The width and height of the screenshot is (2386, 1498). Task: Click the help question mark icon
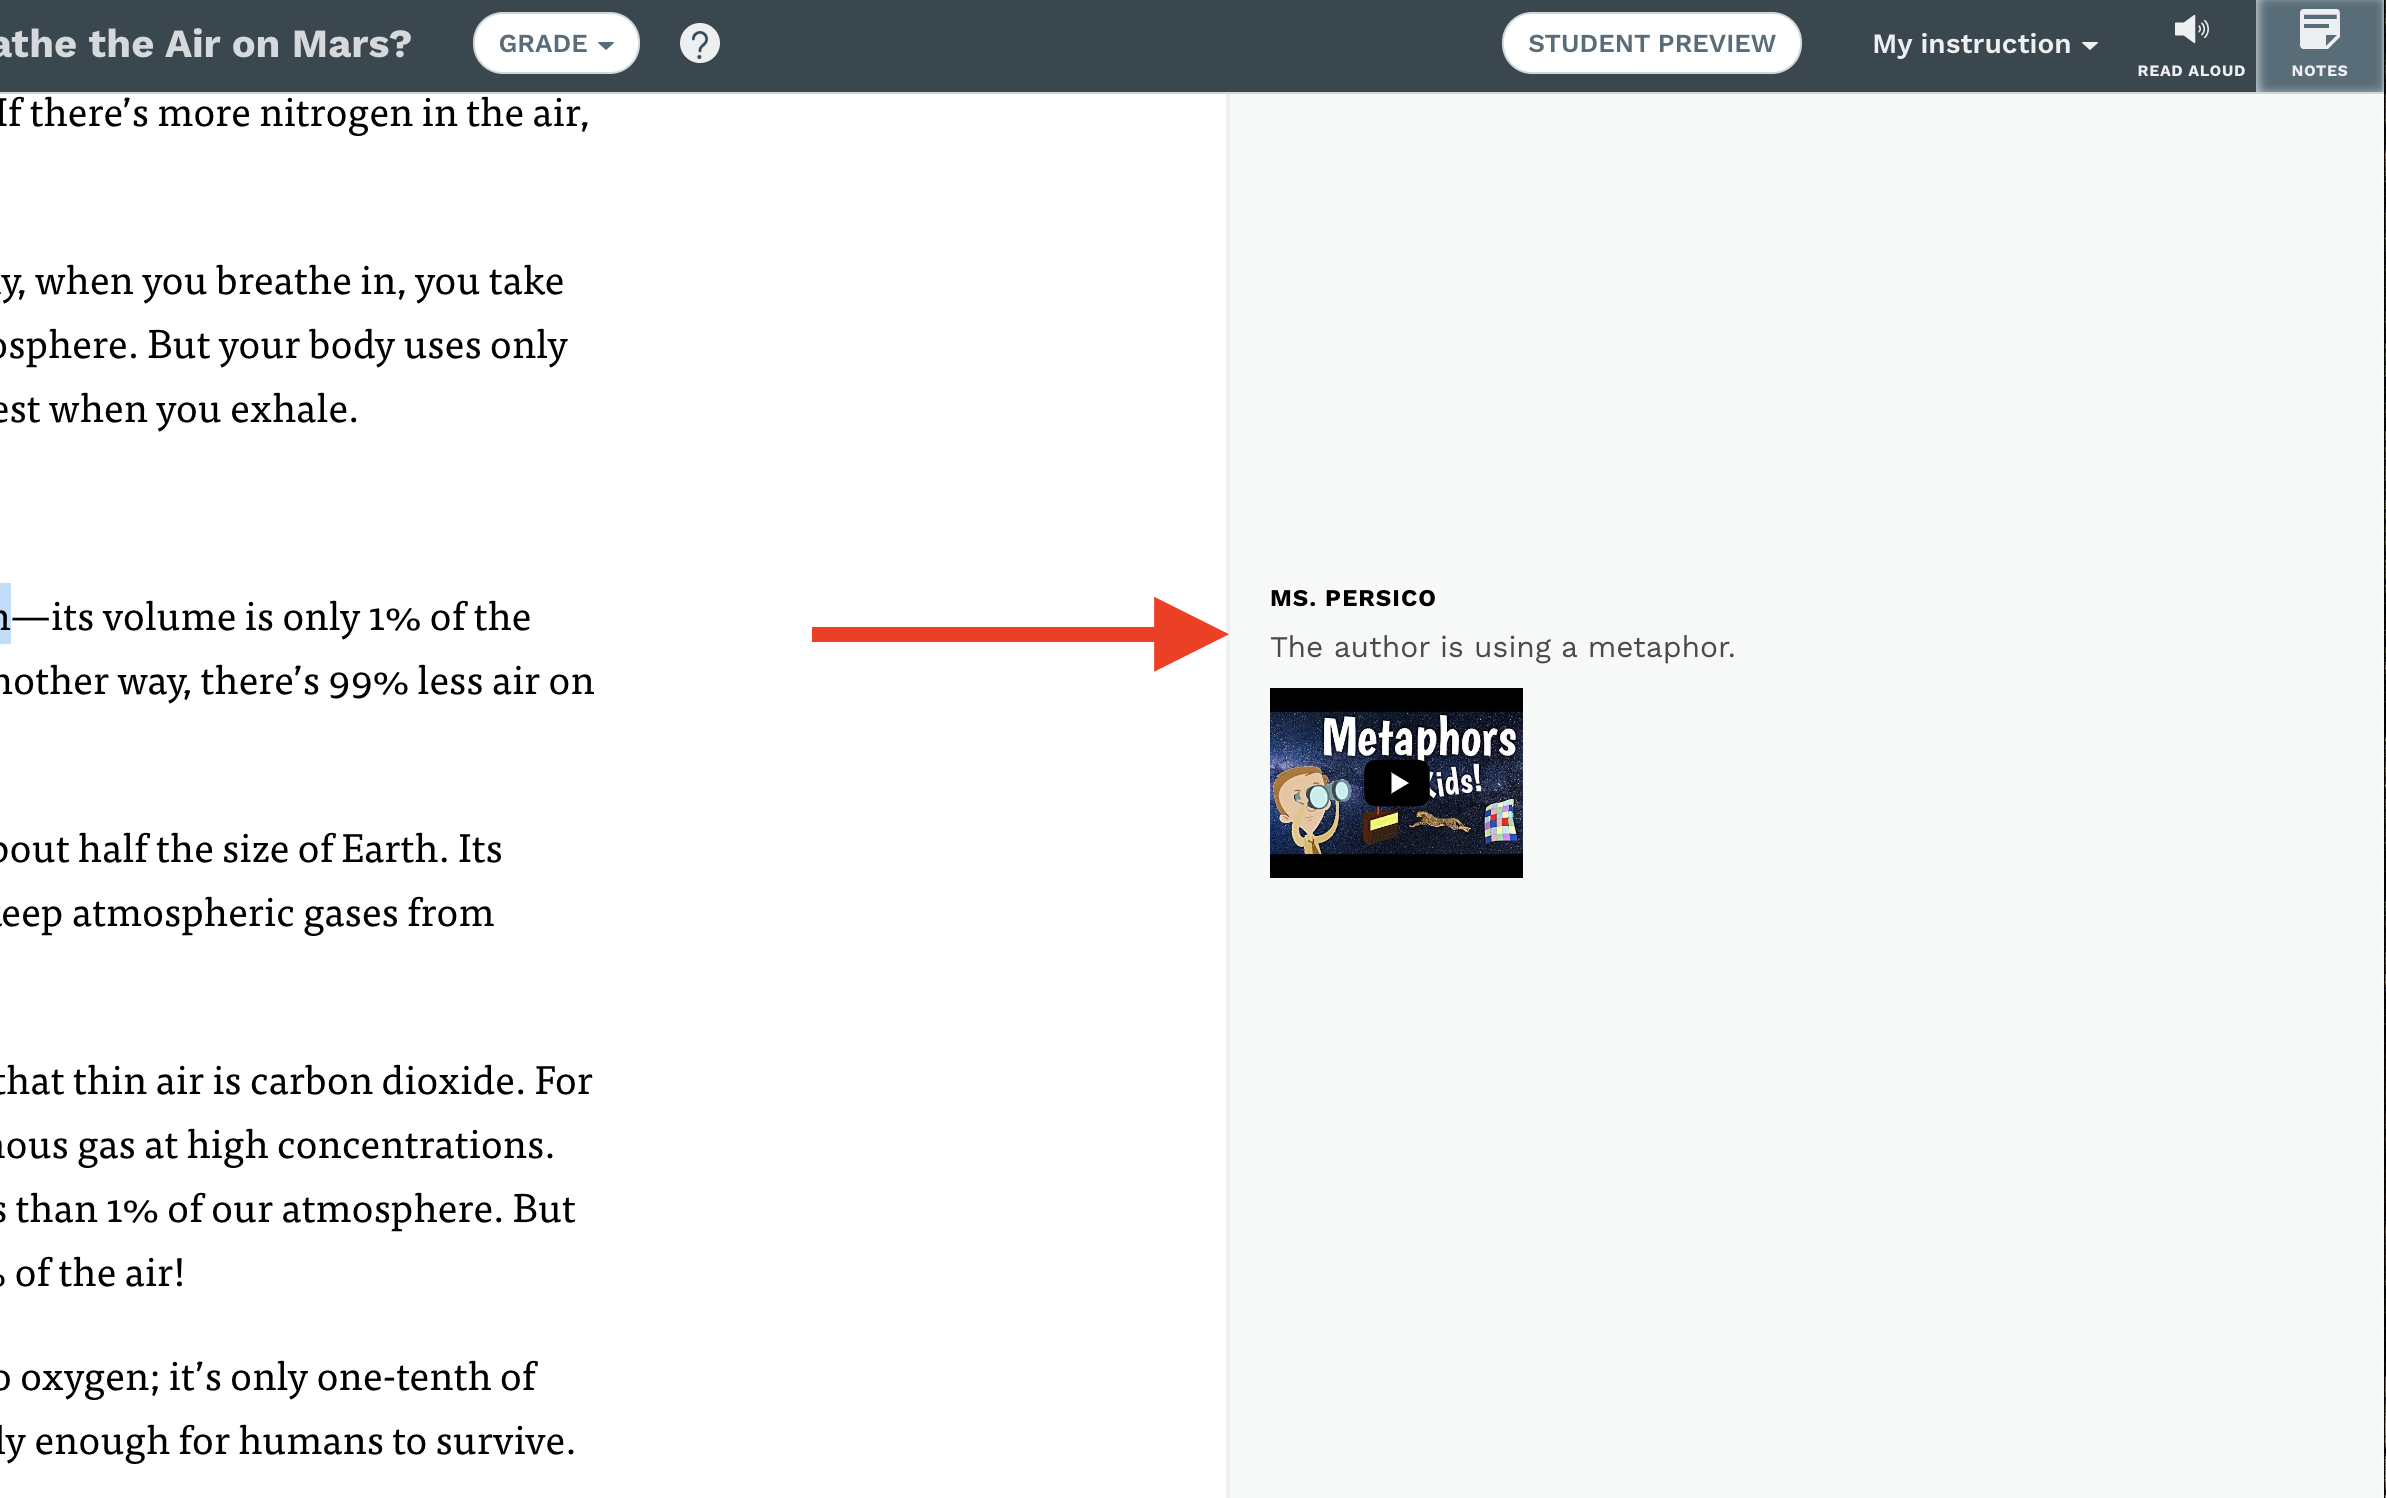tap(699, 43)
